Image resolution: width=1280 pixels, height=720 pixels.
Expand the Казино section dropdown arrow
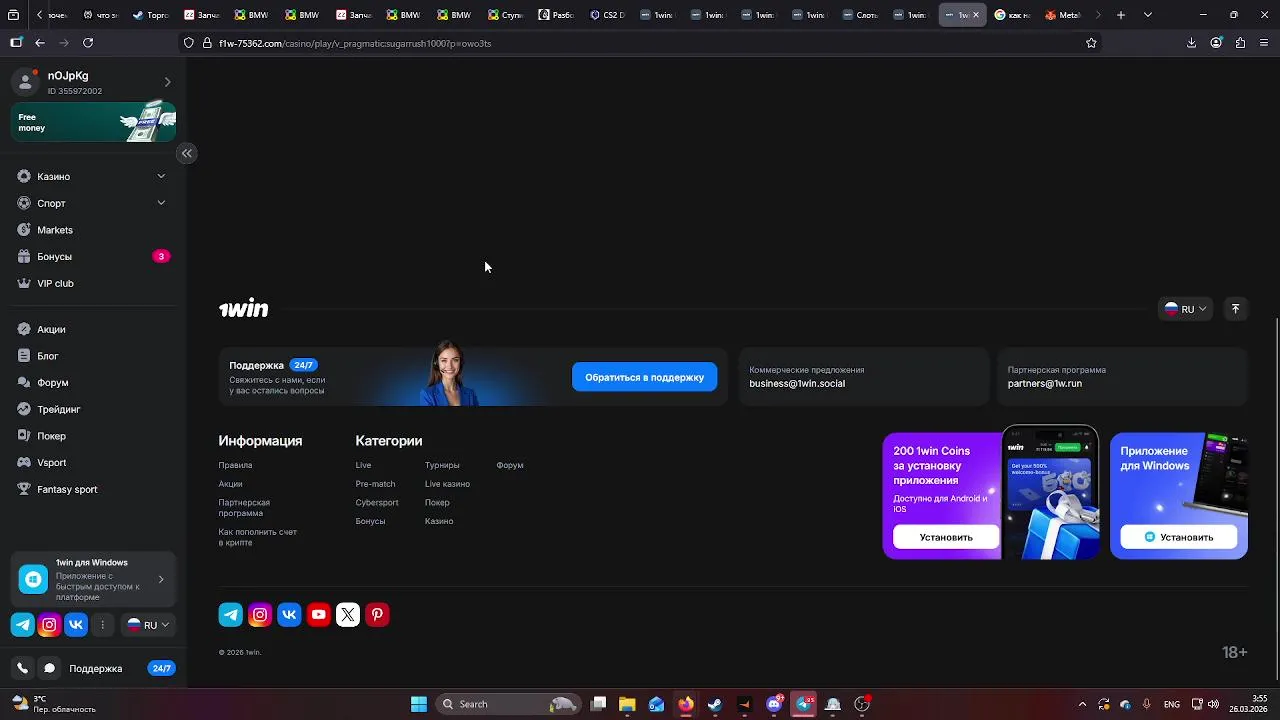click(x=161, y=176)
